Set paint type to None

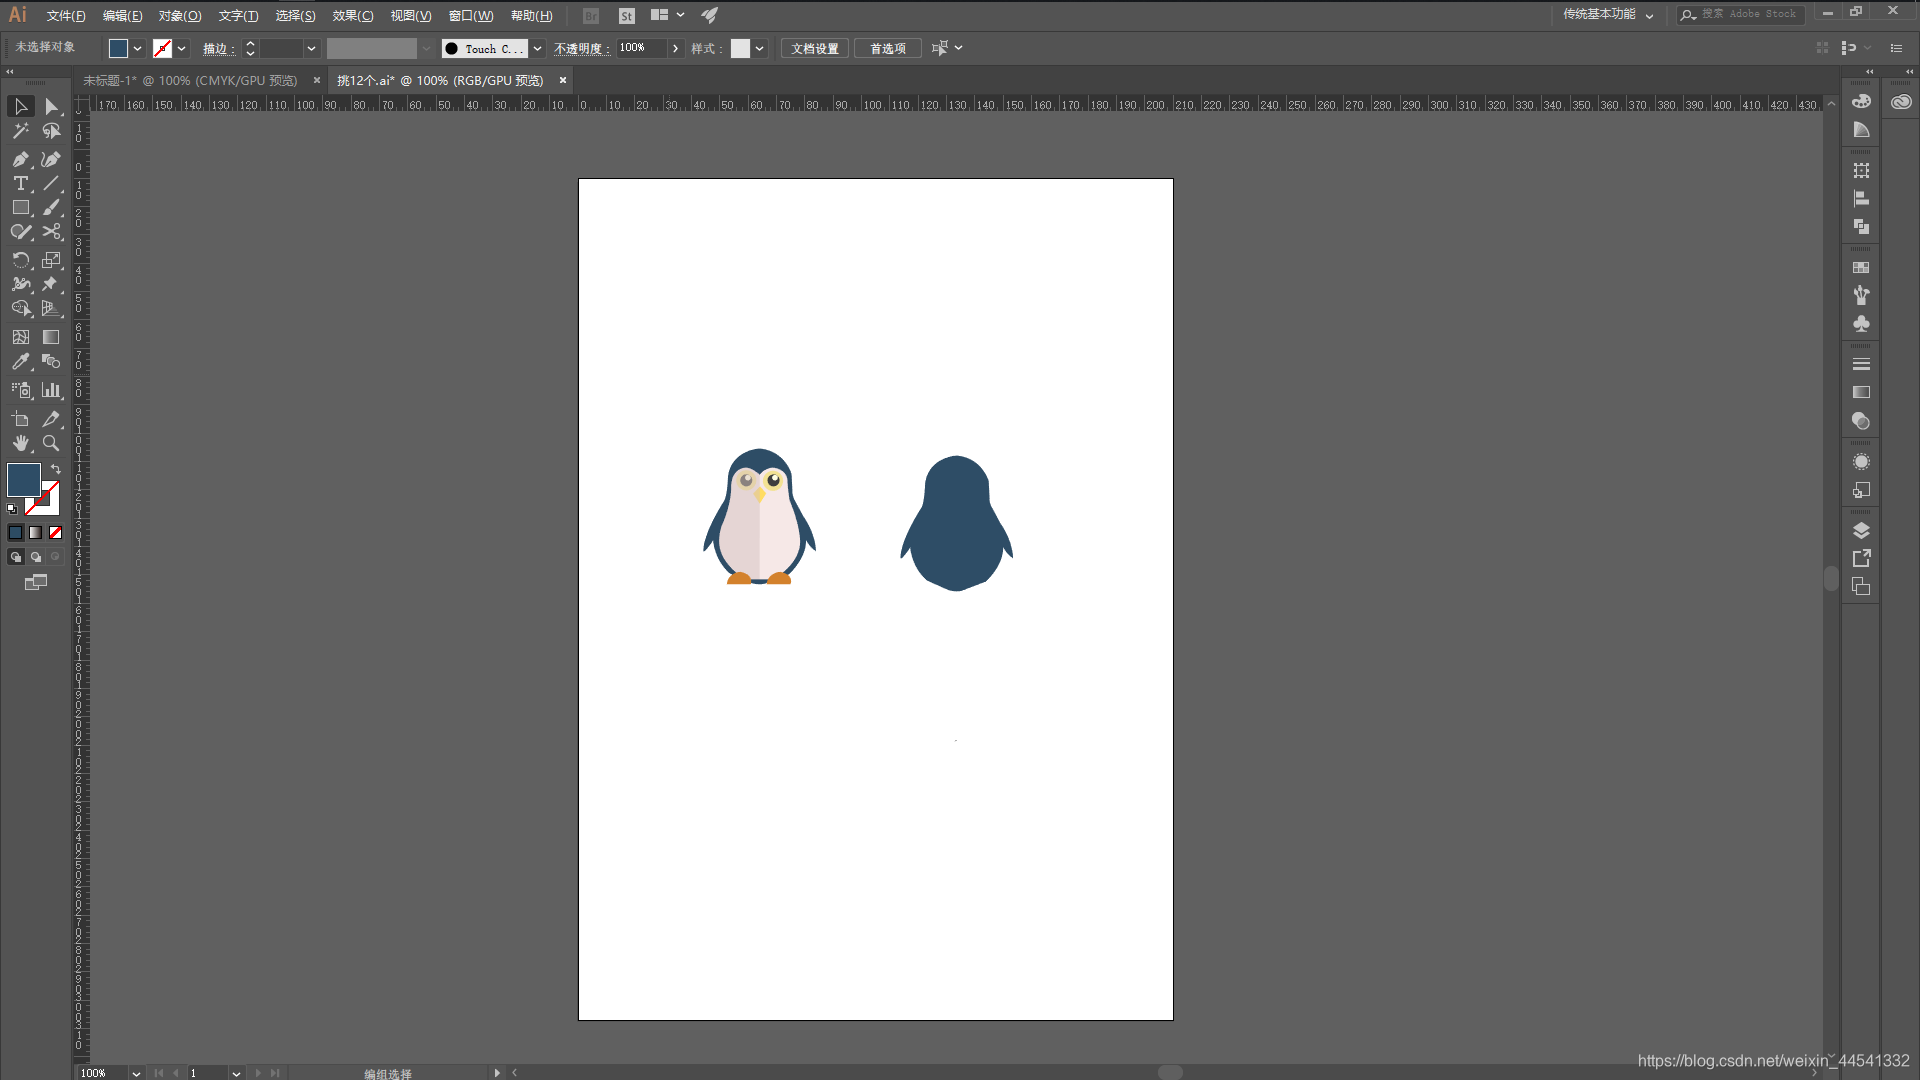click(x=56, y=532)
